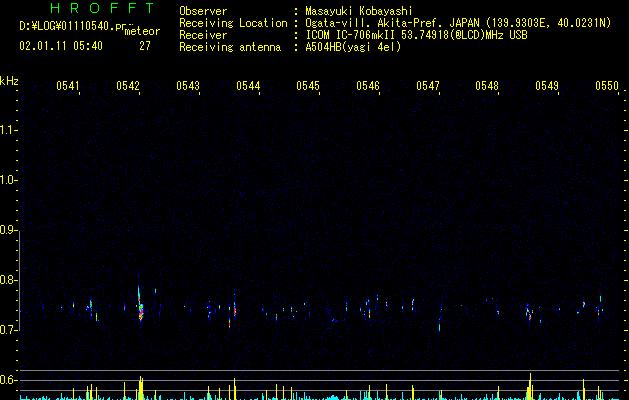Image resolution: width=629 pixels, height=400 pixels.
Task: Click the 0.8 kHz axis label
Action: (x=9, y=280)
